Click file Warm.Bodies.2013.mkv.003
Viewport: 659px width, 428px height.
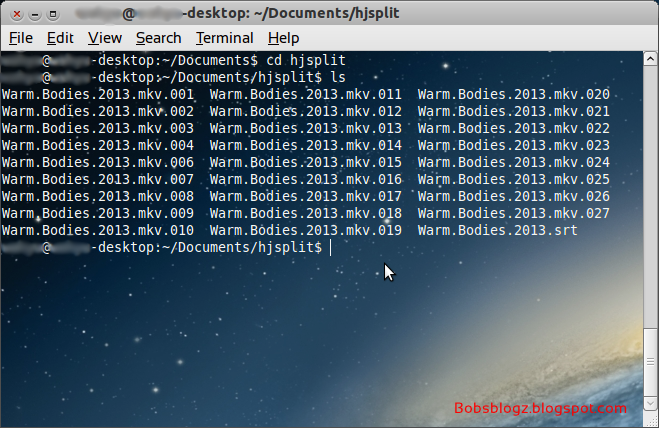click(x=98, y=128)
